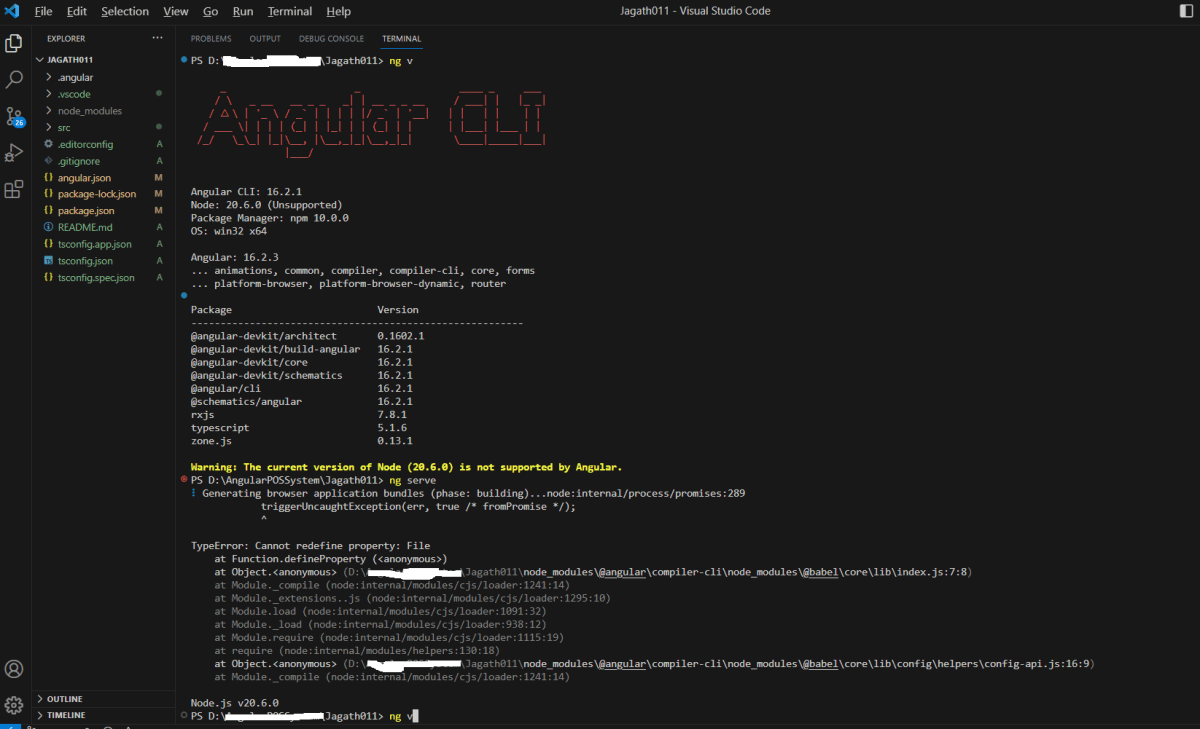Click the .editorconfig gear file icon
The width and height of the screenshot is (1200, 729).
(48, 144)
